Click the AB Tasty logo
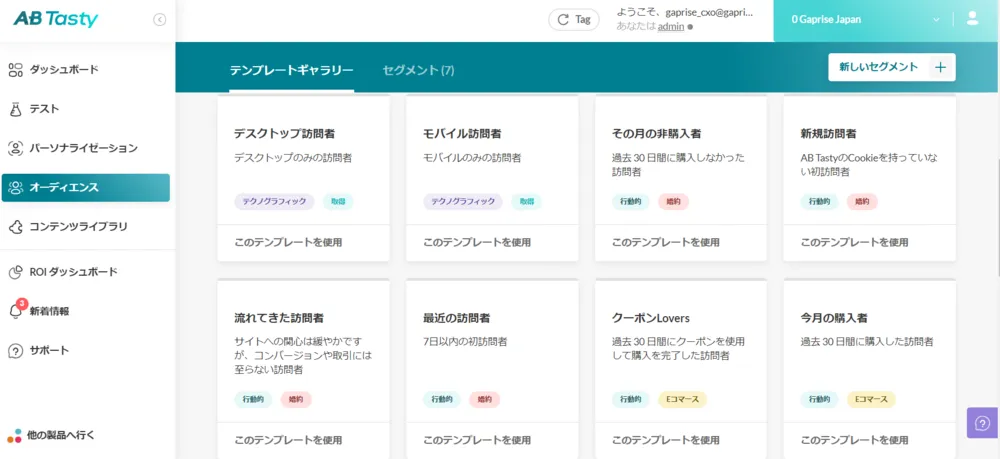The image size is (1000, 459). (56, 19)
